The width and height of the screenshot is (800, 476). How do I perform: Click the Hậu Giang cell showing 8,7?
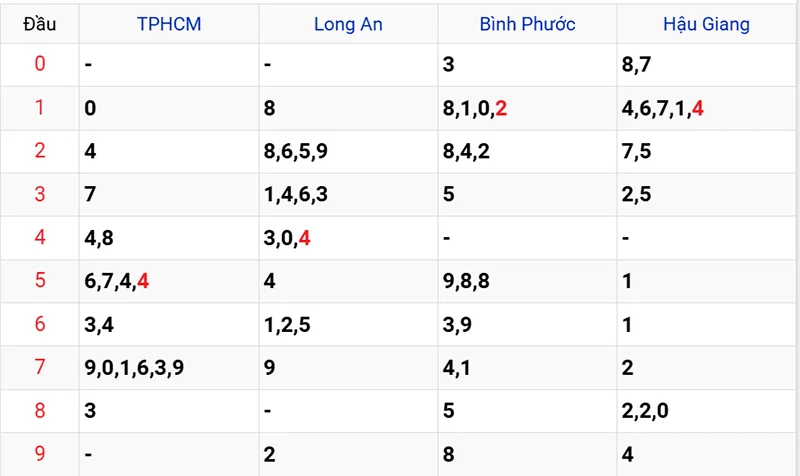[x=635, y=65]
